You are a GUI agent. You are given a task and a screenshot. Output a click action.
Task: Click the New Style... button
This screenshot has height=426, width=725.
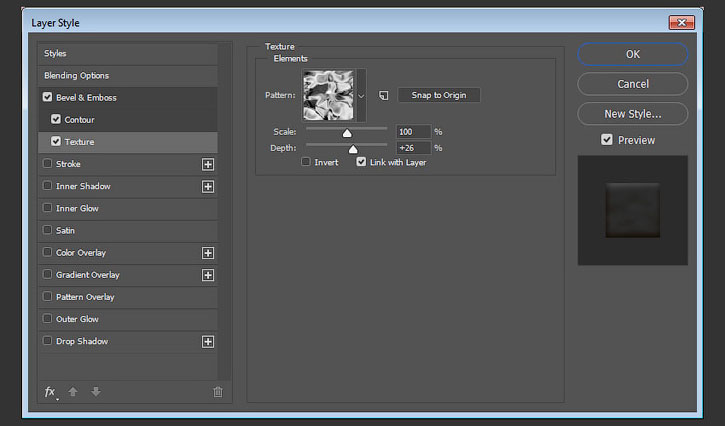(x=632, y=114)
